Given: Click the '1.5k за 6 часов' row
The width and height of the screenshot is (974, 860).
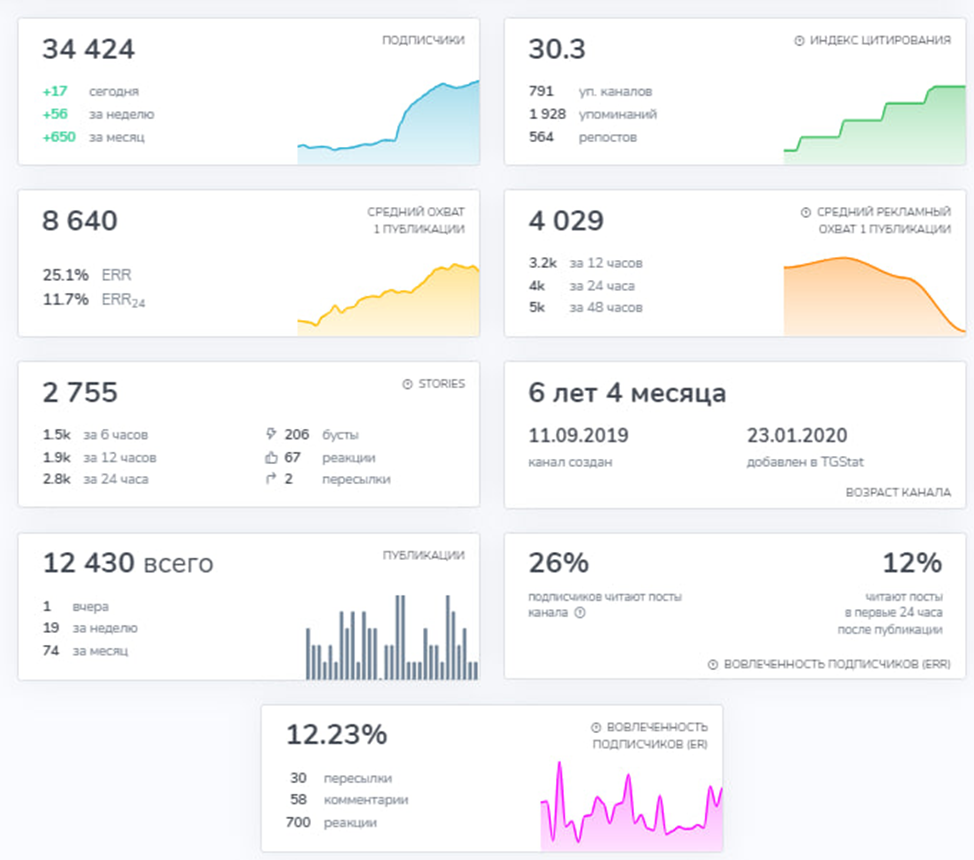Looking at the screenshot, I should click(95, 434).
